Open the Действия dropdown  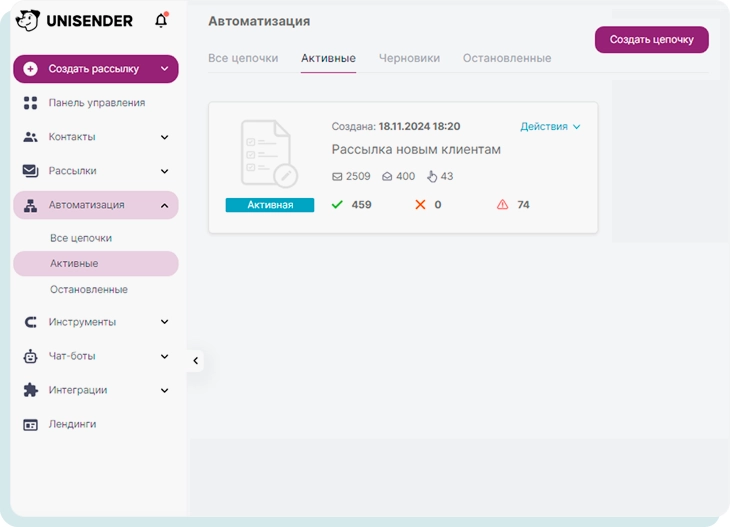(x=550, y=127)
